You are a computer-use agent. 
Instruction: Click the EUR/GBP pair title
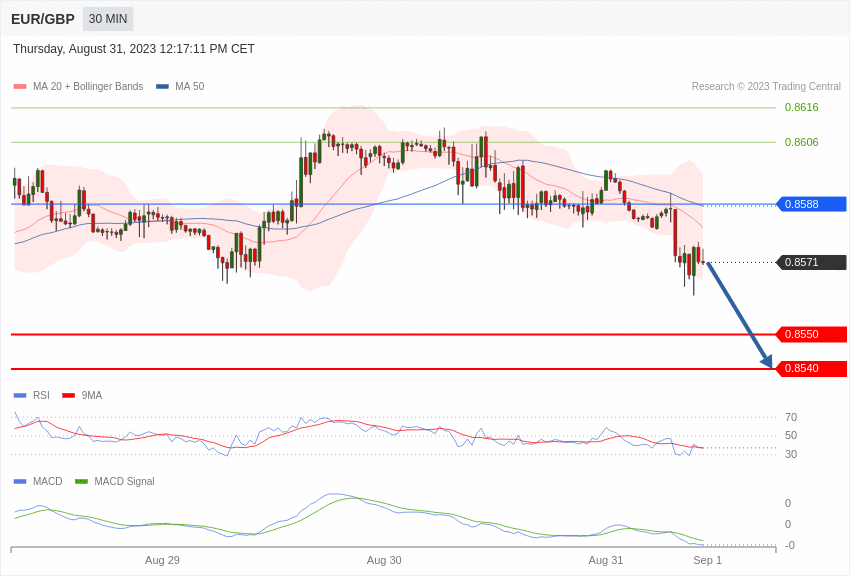coord(43,19)
